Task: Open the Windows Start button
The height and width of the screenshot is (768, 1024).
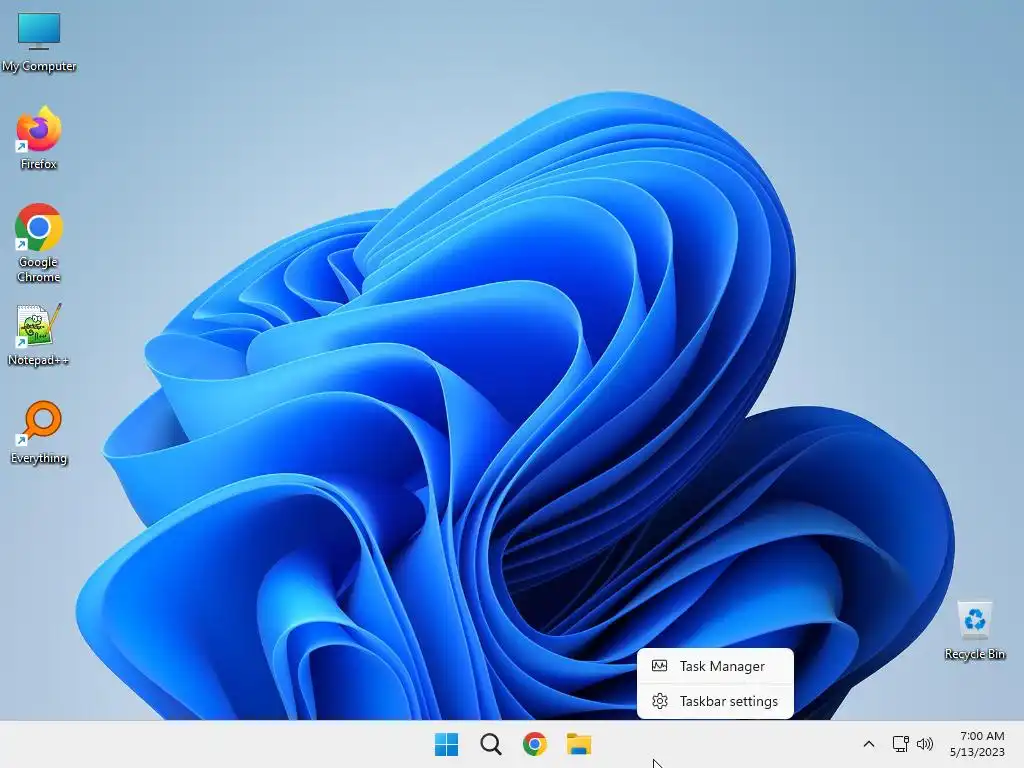Action: pos(447,744)
